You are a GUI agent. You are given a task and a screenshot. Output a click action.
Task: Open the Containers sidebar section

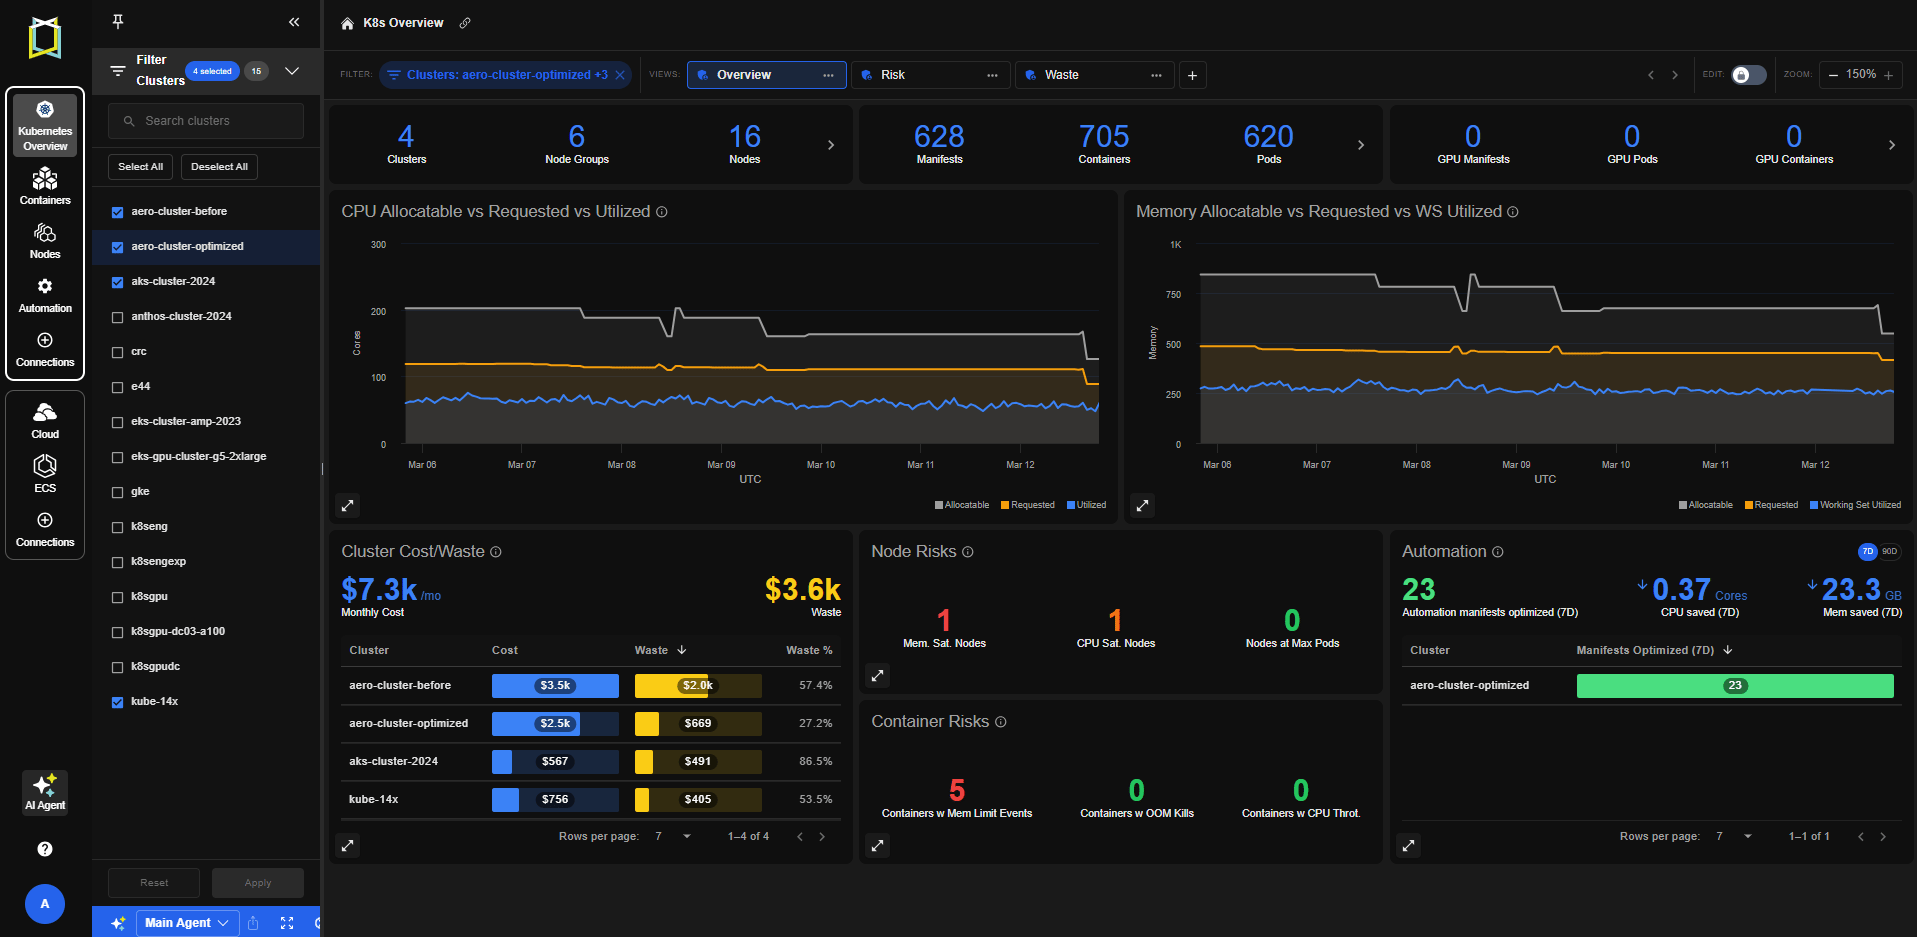45,187
